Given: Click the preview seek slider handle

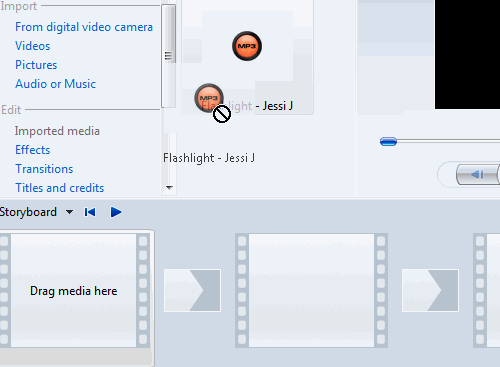Looking at the screenshot, I should pos(388,142).
